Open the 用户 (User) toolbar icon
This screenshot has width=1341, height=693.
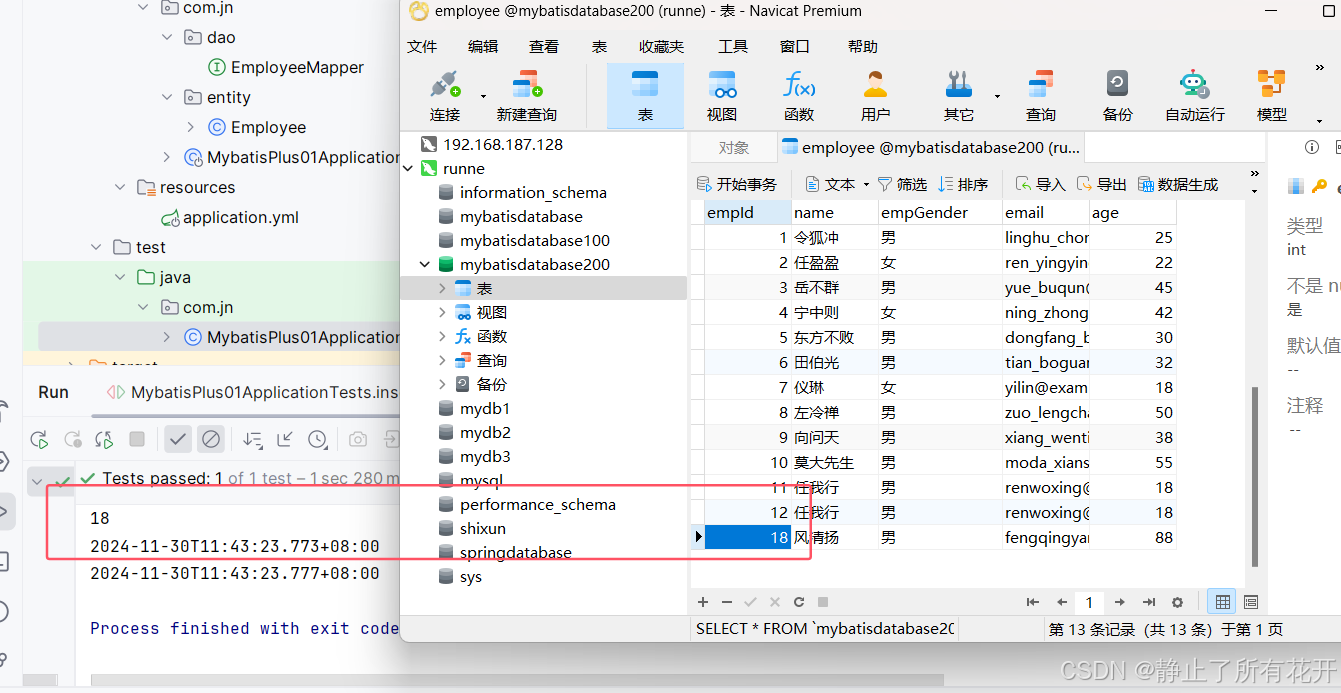pyautogui.click(x=876, y=96)
